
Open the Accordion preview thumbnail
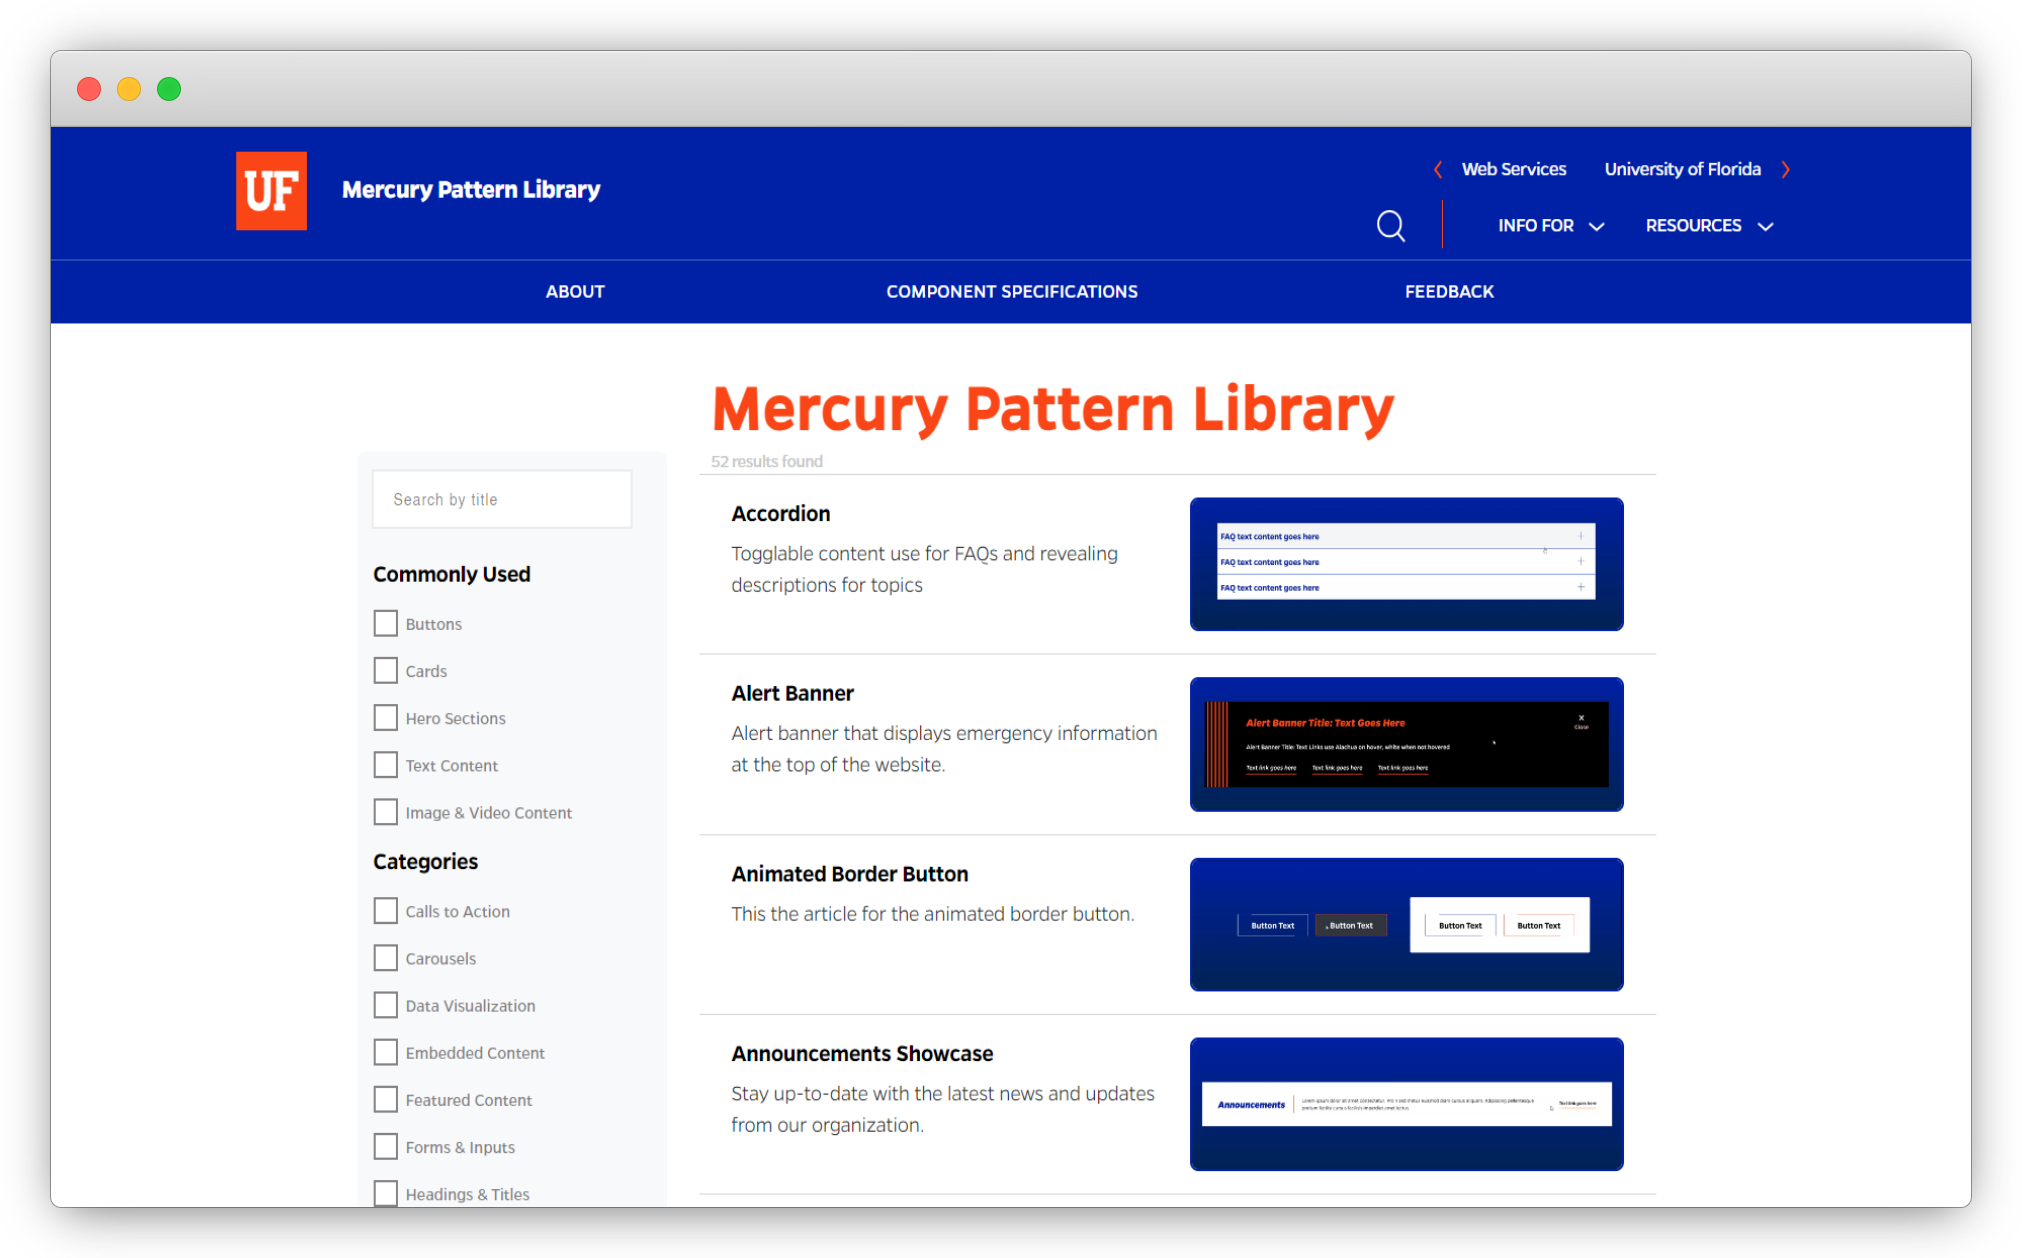click(1405, 564)
